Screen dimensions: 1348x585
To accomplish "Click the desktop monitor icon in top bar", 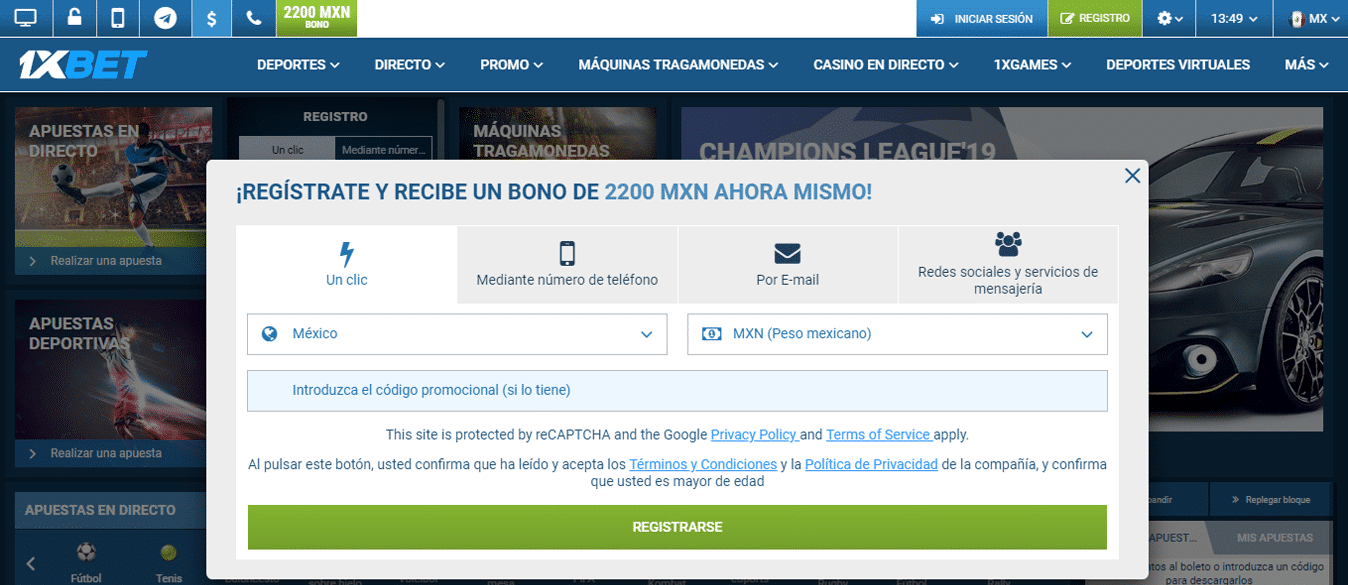I will click(x=25, y=18).
